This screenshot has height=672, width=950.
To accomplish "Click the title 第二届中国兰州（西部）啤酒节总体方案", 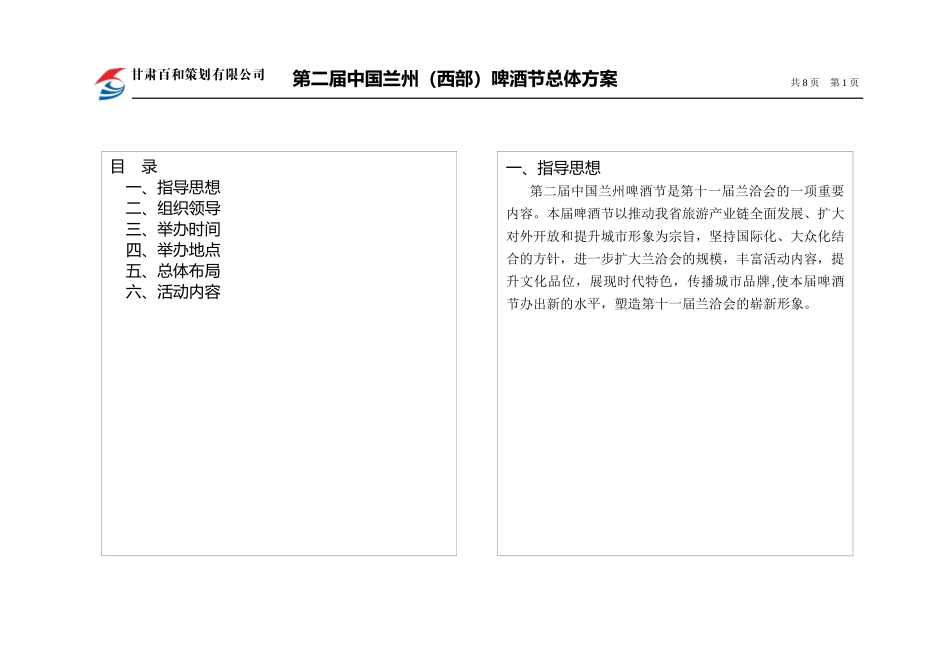I will (455, 79).
